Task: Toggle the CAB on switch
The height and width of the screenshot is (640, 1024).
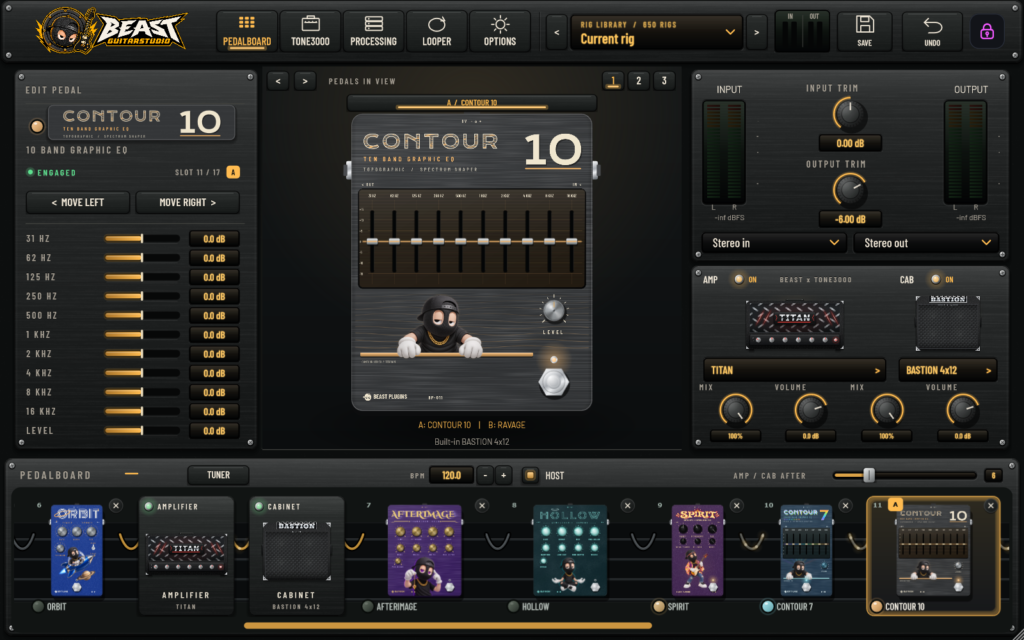Action: coord(935,280)
